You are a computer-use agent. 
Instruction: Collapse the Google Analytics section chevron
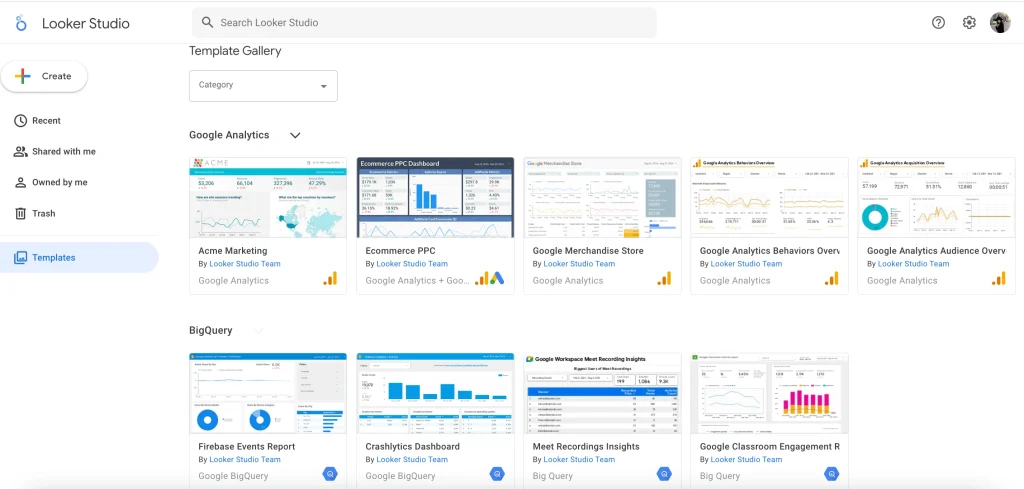click(x=295, y=135)
